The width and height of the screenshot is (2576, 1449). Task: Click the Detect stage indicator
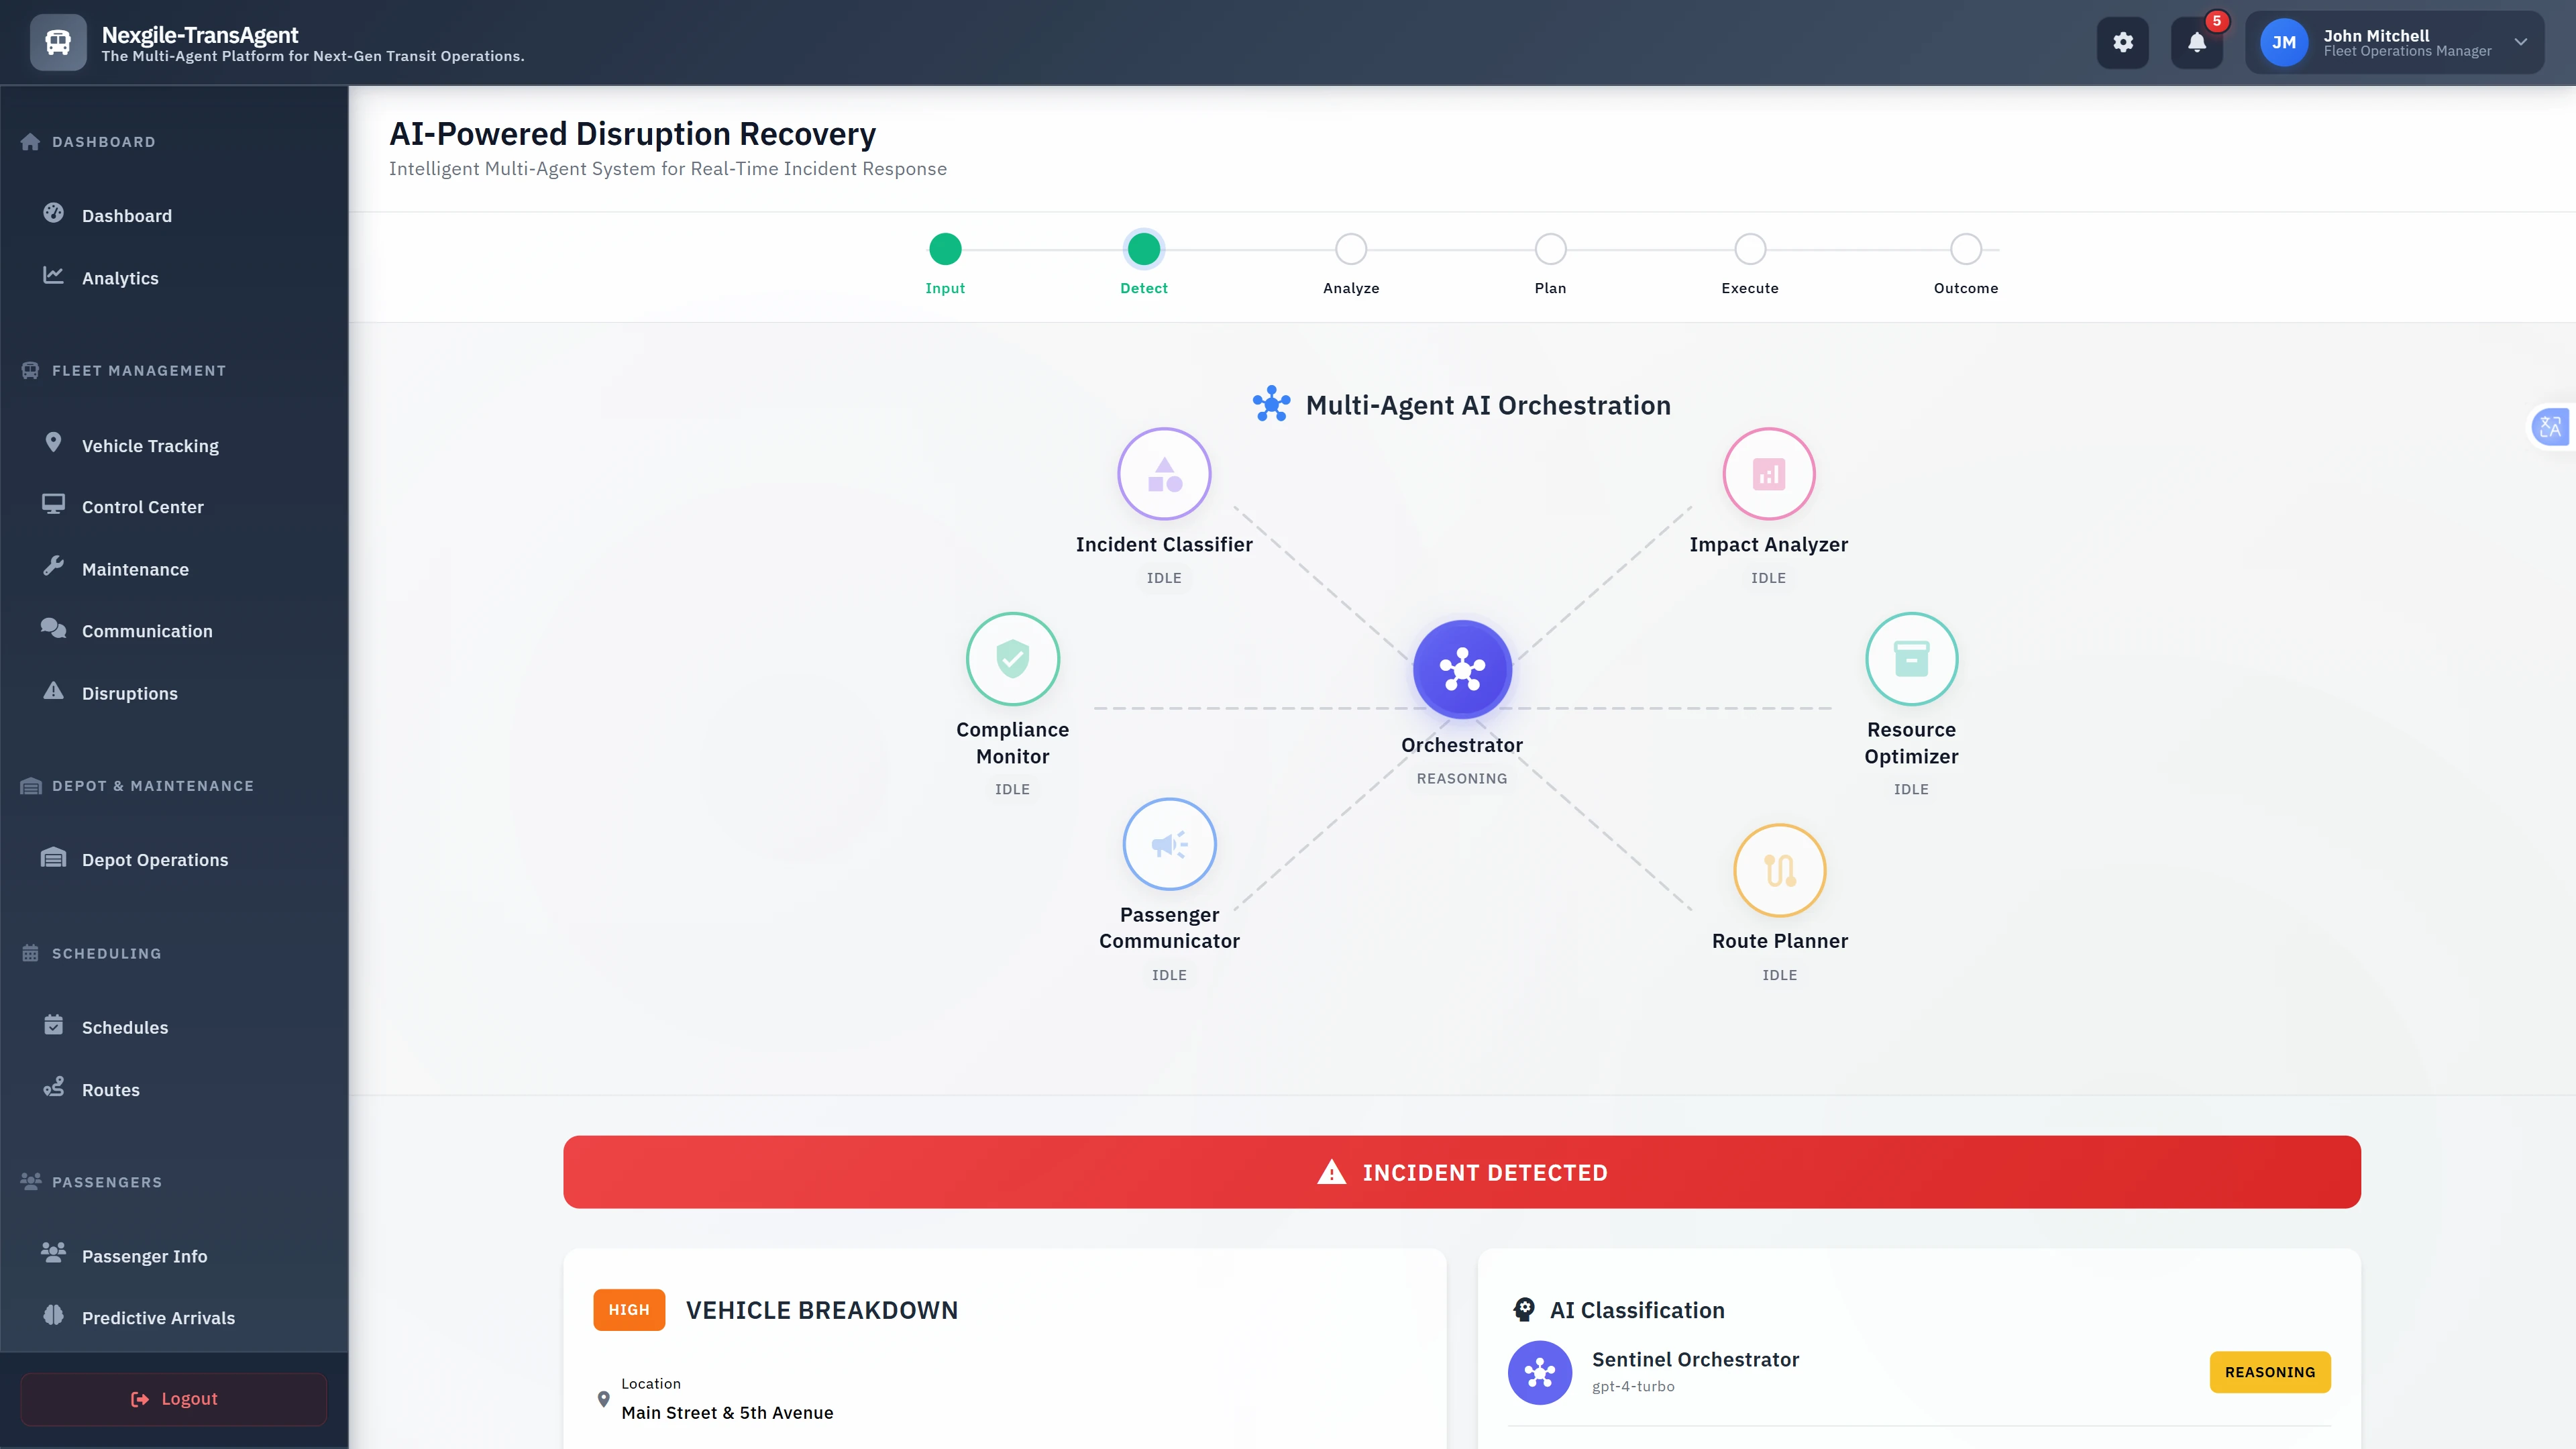coord(1144,249)
